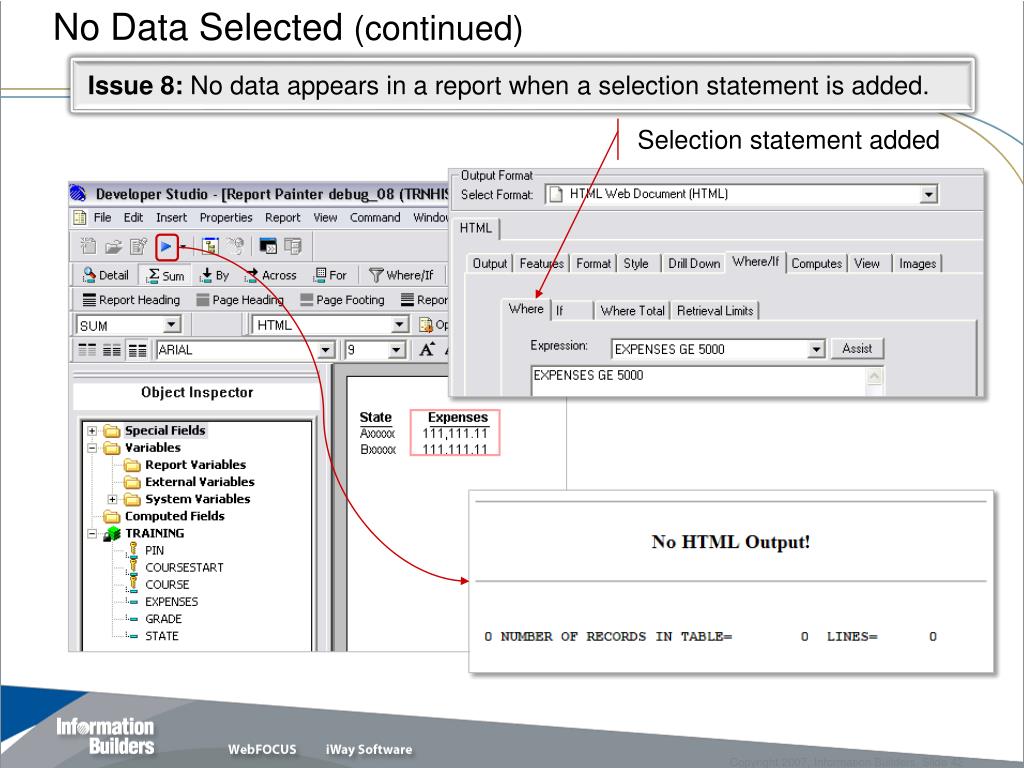Open the View menu
1024x768 pixels.
[325, 217]
